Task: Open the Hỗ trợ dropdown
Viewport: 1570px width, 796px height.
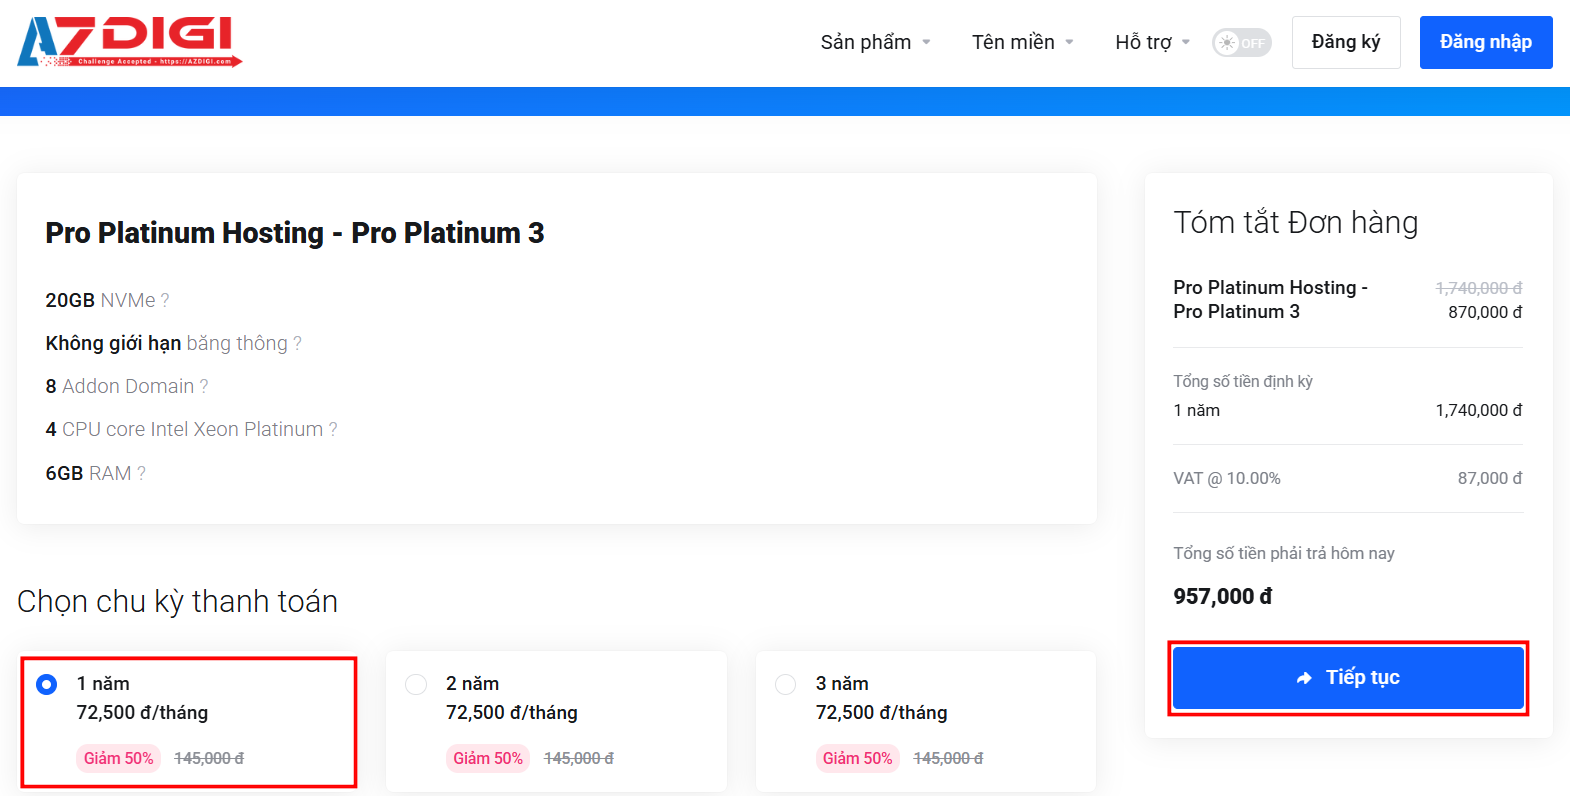Action: tap(1152, 42)
